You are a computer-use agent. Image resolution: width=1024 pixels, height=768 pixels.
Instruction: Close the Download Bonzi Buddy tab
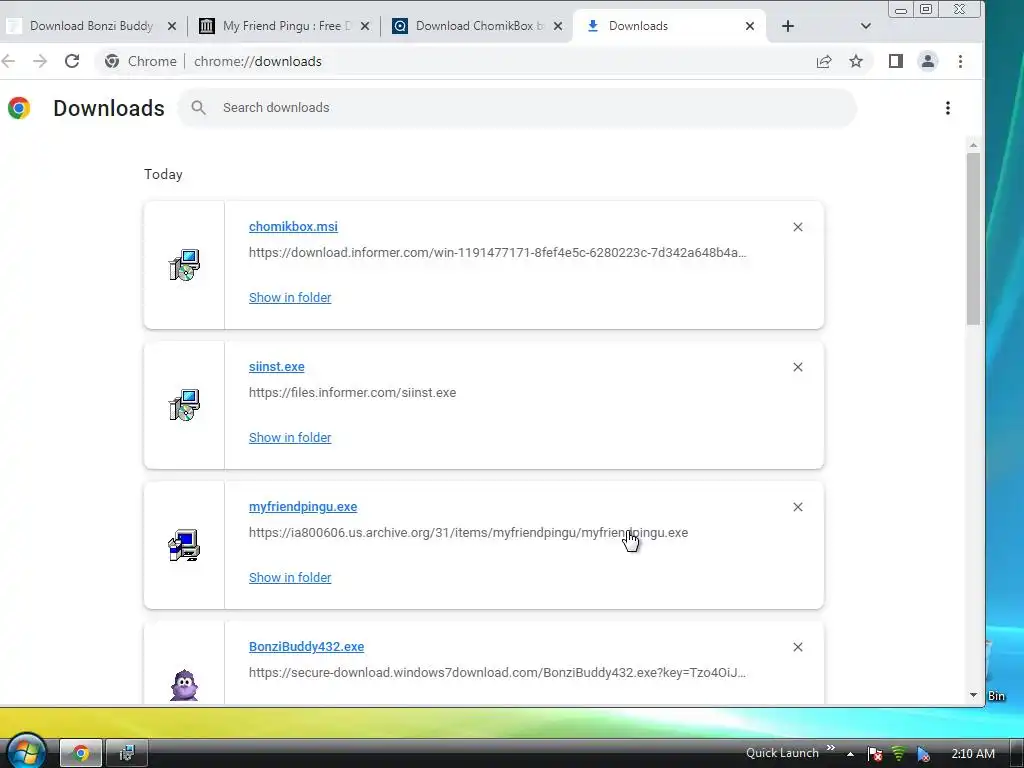(172, 26)
